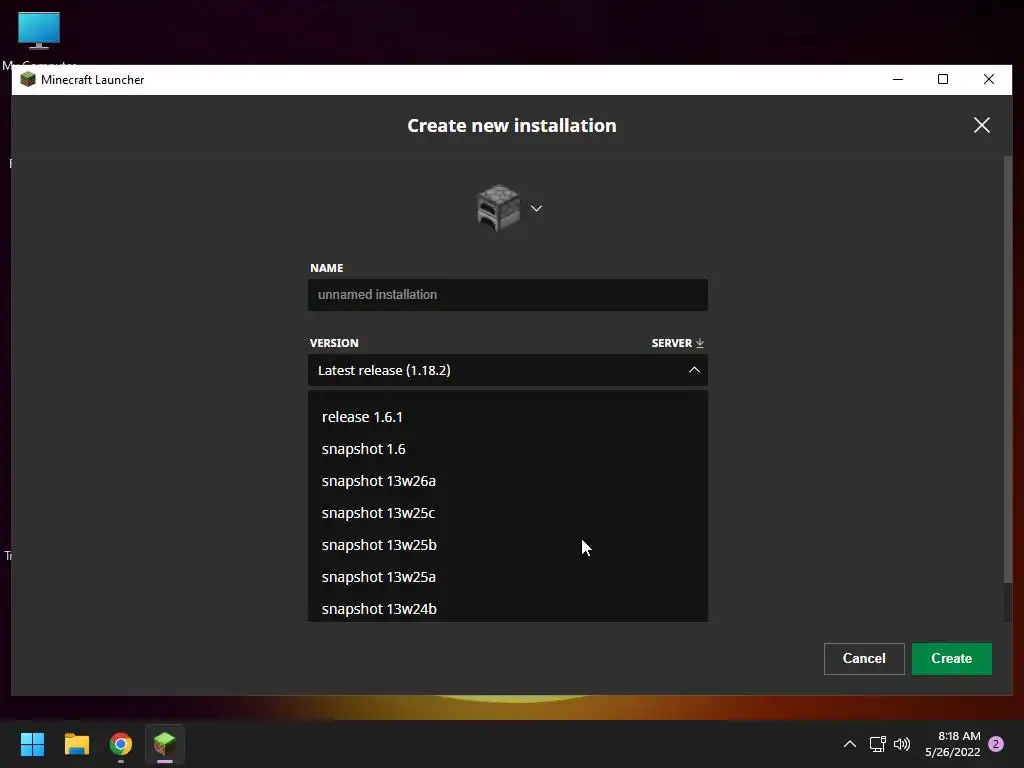Pick snapshot 13w25a

[507, 577]
